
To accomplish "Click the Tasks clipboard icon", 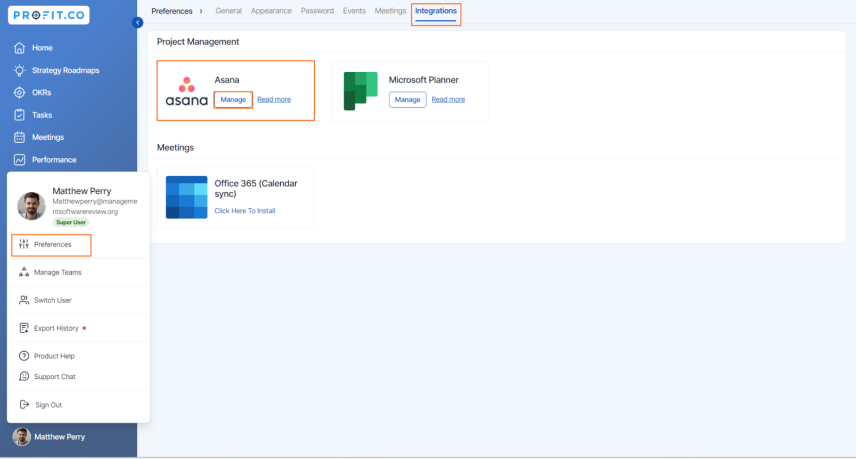I will 20,115.
